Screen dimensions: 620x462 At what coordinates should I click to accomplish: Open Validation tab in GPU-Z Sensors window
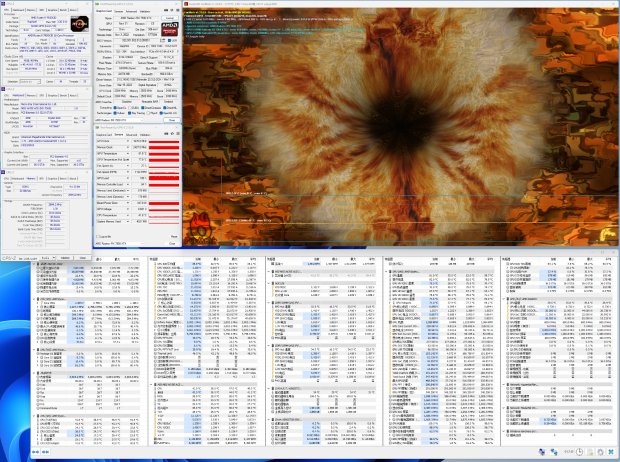click(x=145, y=135)
